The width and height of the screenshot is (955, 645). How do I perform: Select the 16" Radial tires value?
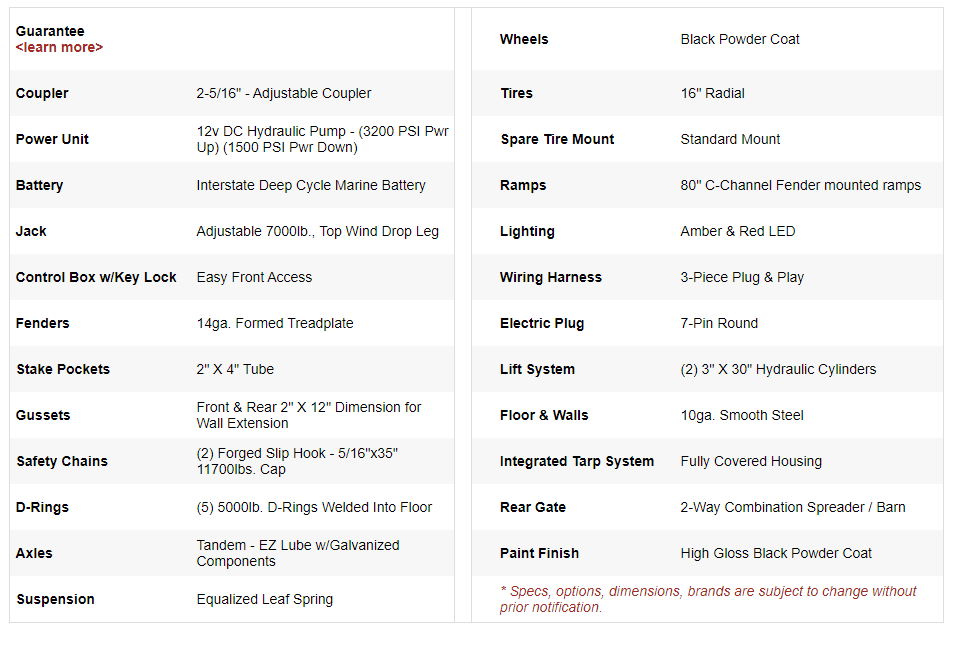712,93
